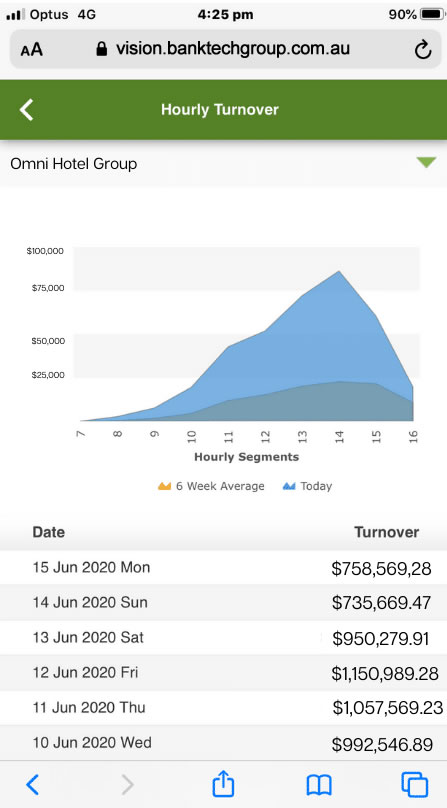Open the Safari share sheet icon

(223, 783)
